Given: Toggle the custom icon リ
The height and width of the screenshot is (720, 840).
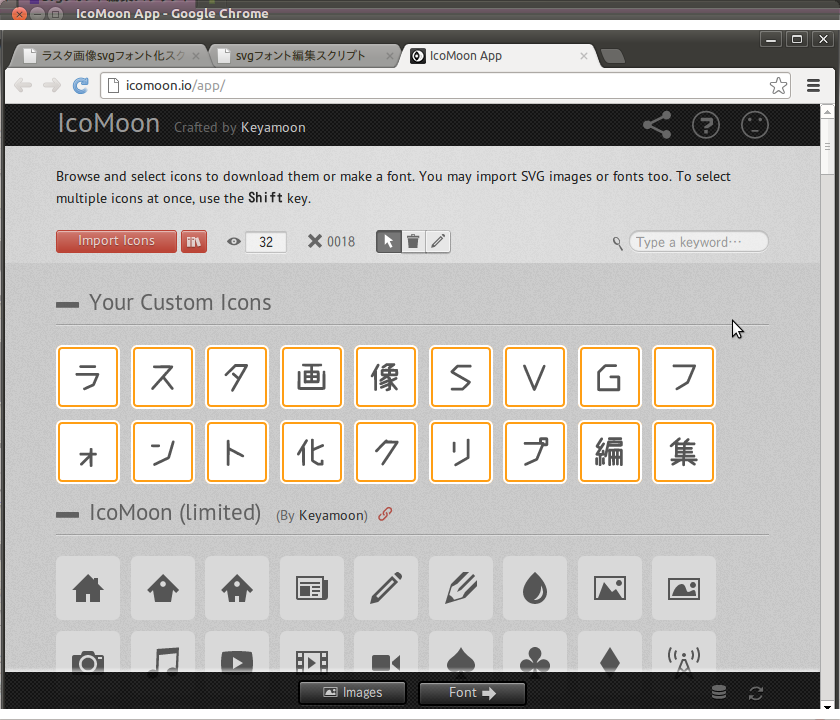Looking at the screenshot, I should (460, 452).
